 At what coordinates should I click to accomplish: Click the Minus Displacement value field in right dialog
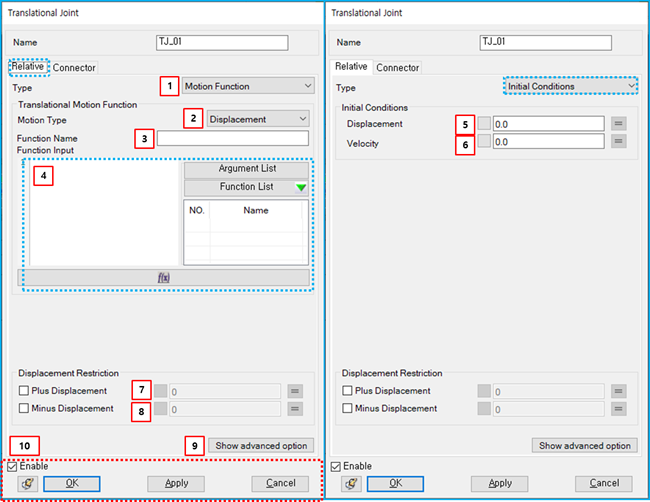[x=548, y=409]
